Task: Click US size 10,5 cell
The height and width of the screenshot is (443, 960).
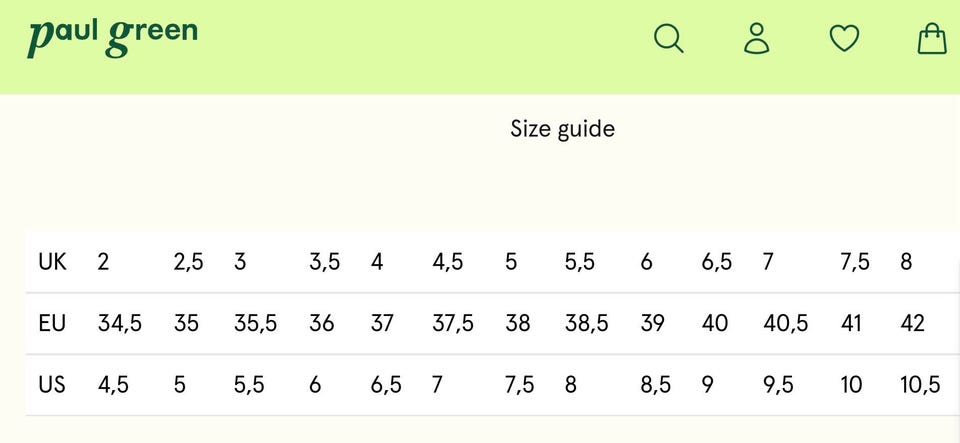Action: point(920,384)
